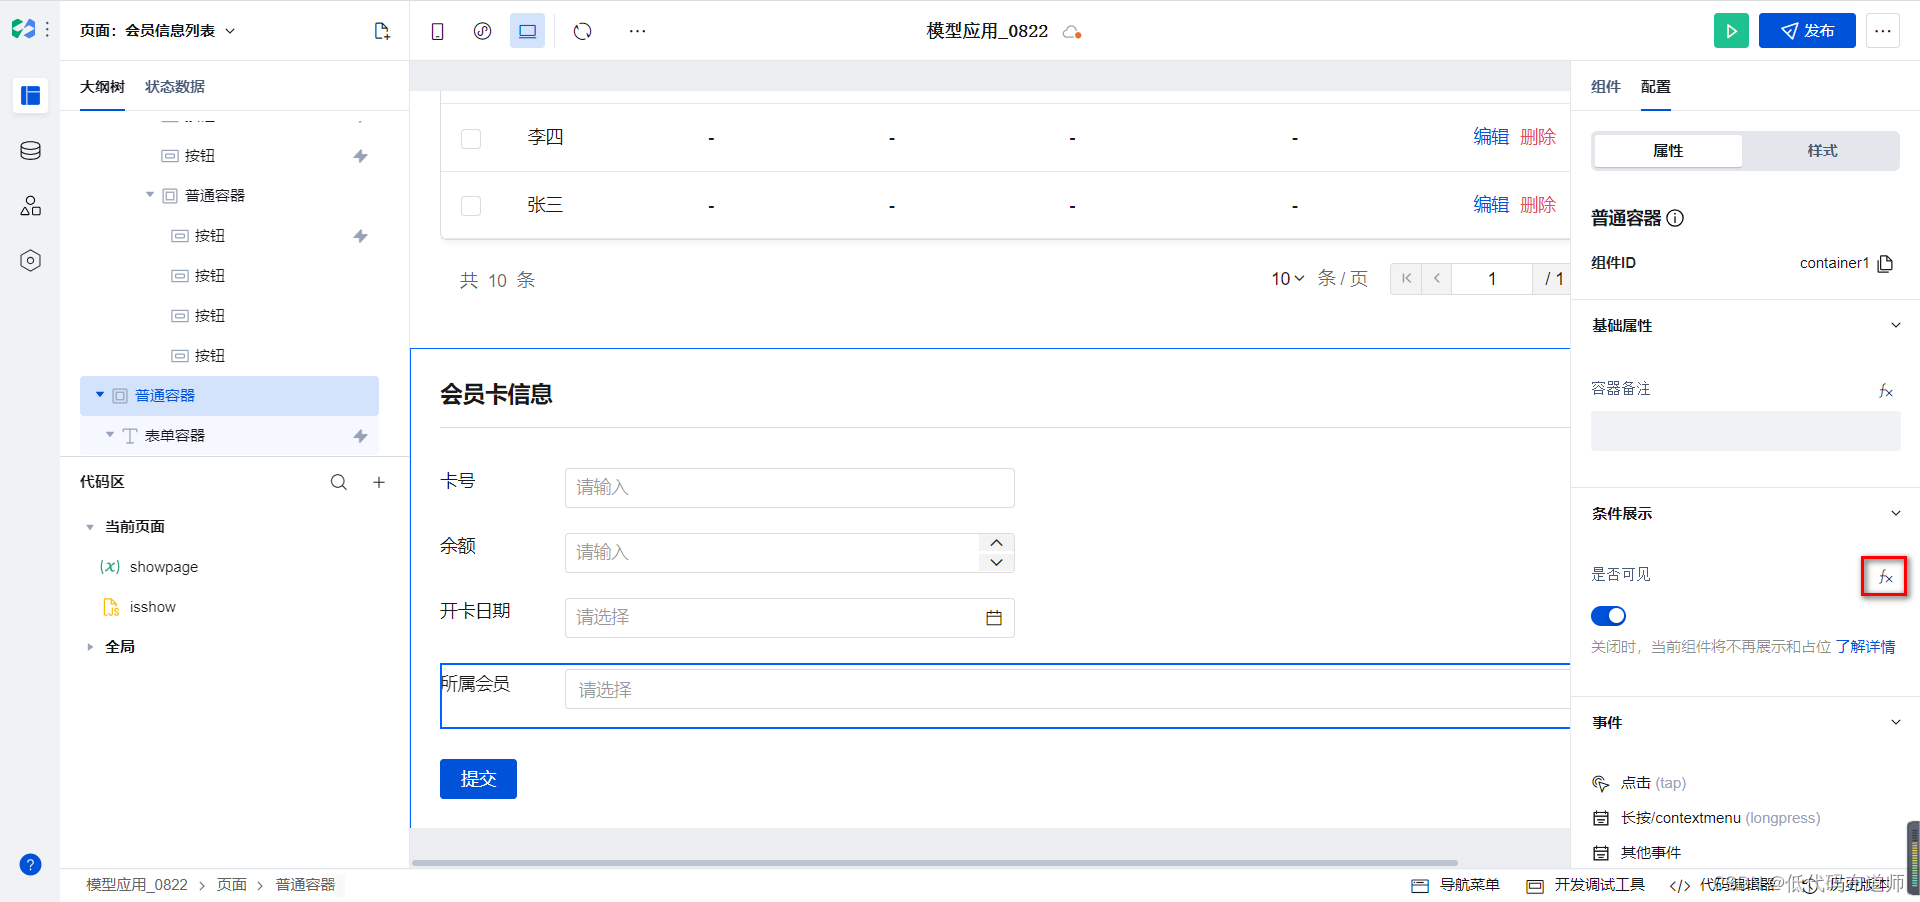Click the 所属会员 select field

[x=1067, y=690]
